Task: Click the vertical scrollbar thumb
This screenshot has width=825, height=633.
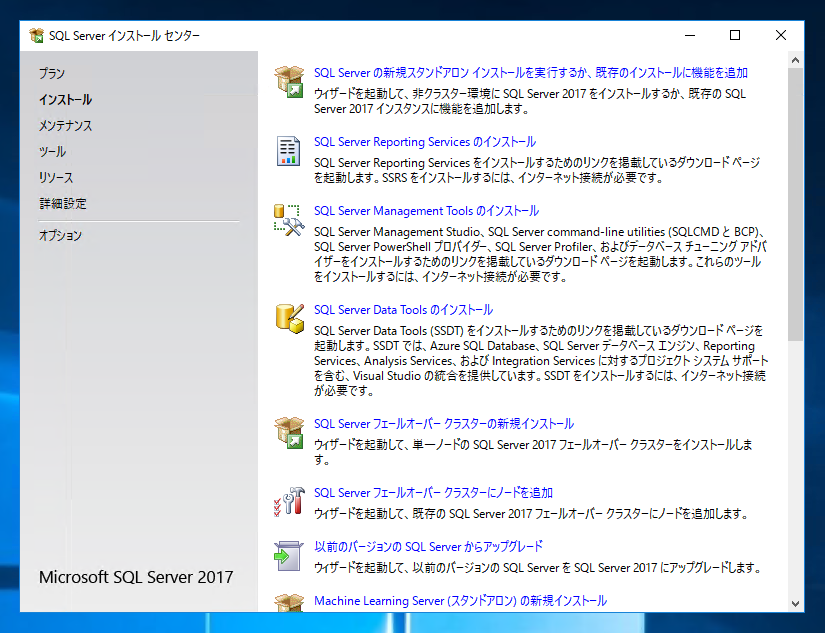Action: click(796, 205)
